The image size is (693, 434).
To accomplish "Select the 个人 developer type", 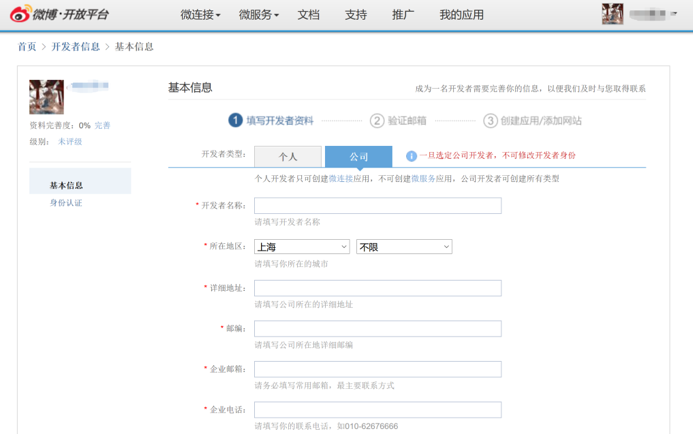I will [x=288, y=157].
